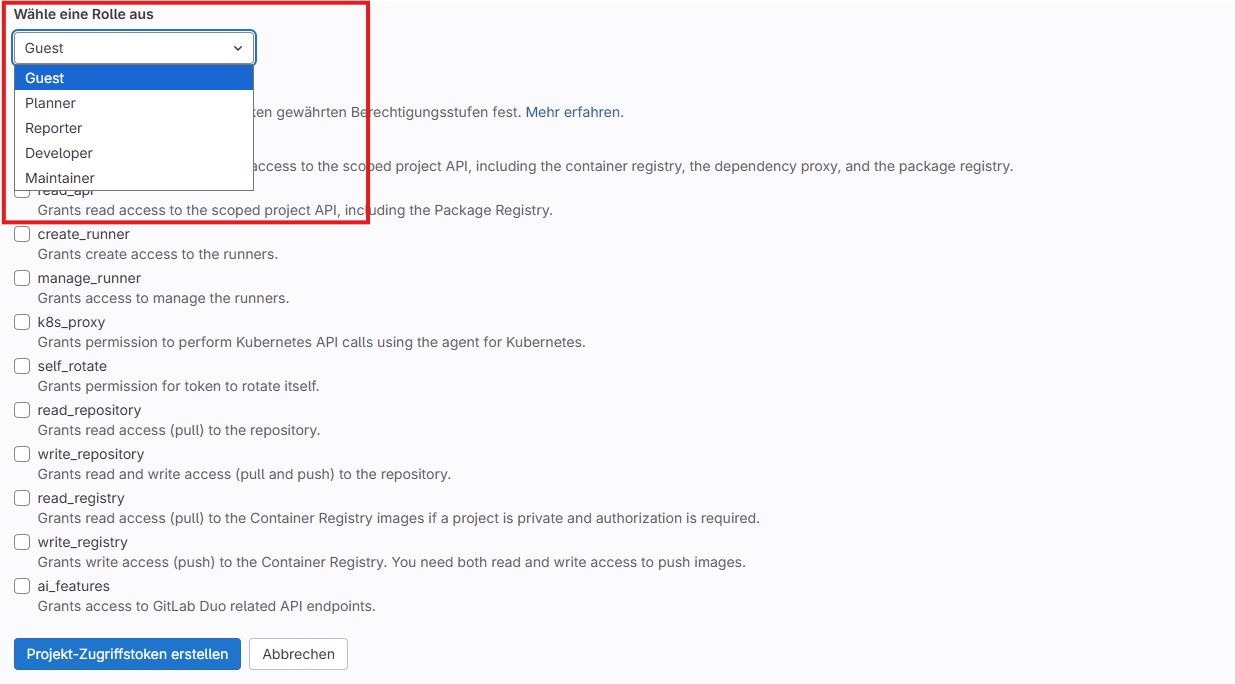Check the ai_features checkbox

coord(22,586)
